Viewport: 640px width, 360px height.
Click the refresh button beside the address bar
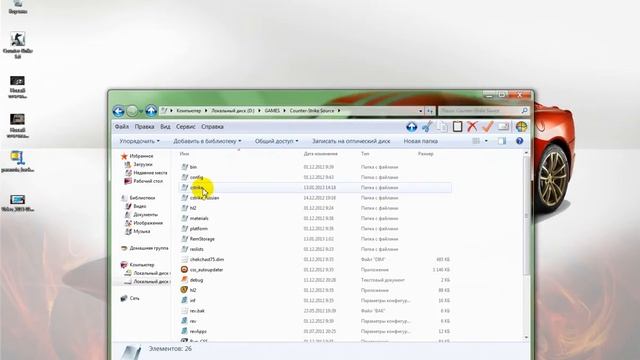tap(430, 111)
